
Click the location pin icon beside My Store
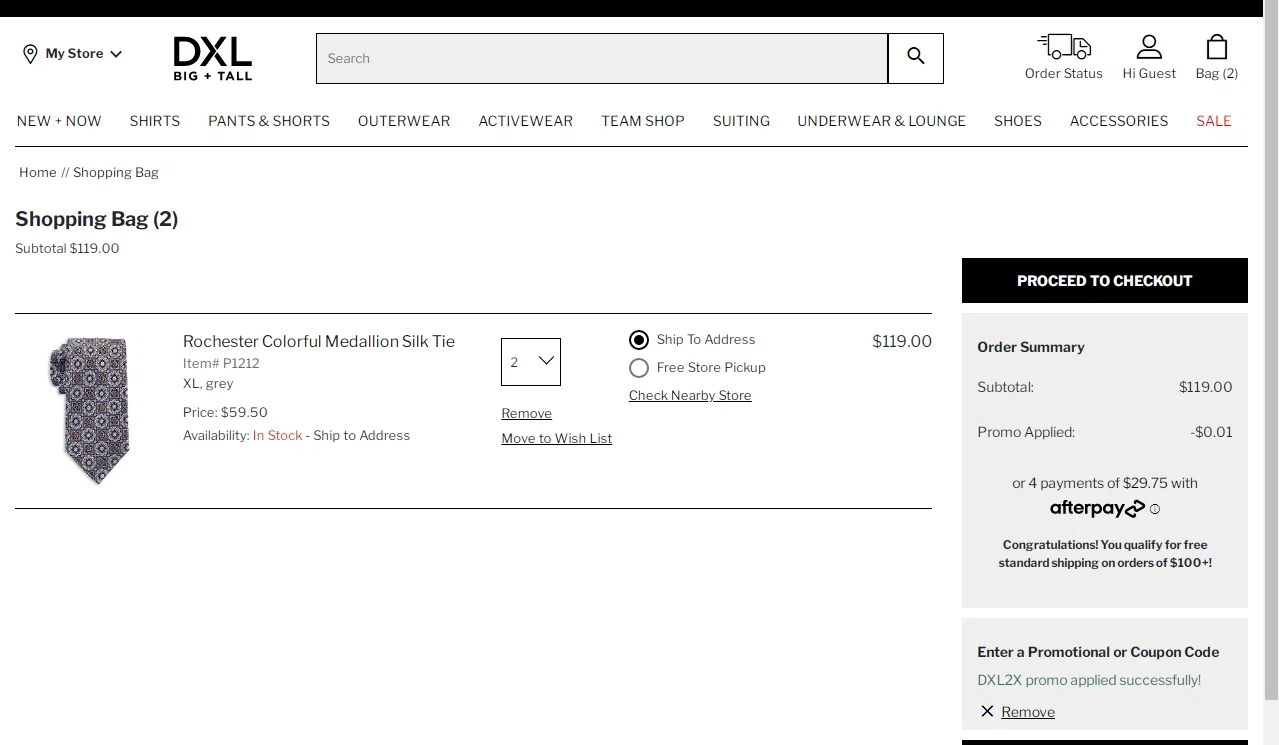click(x=30, y=54)
